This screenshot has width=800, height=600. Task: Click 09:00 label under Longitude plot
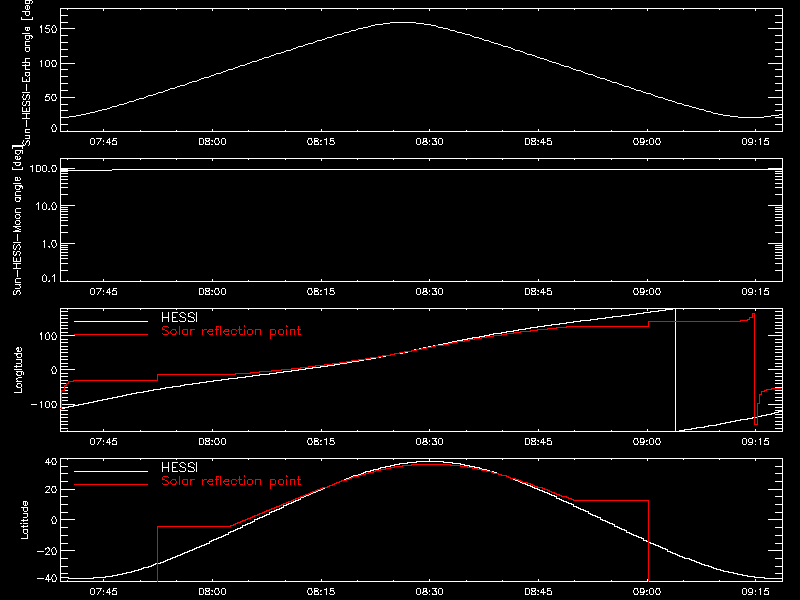[646, 442]
